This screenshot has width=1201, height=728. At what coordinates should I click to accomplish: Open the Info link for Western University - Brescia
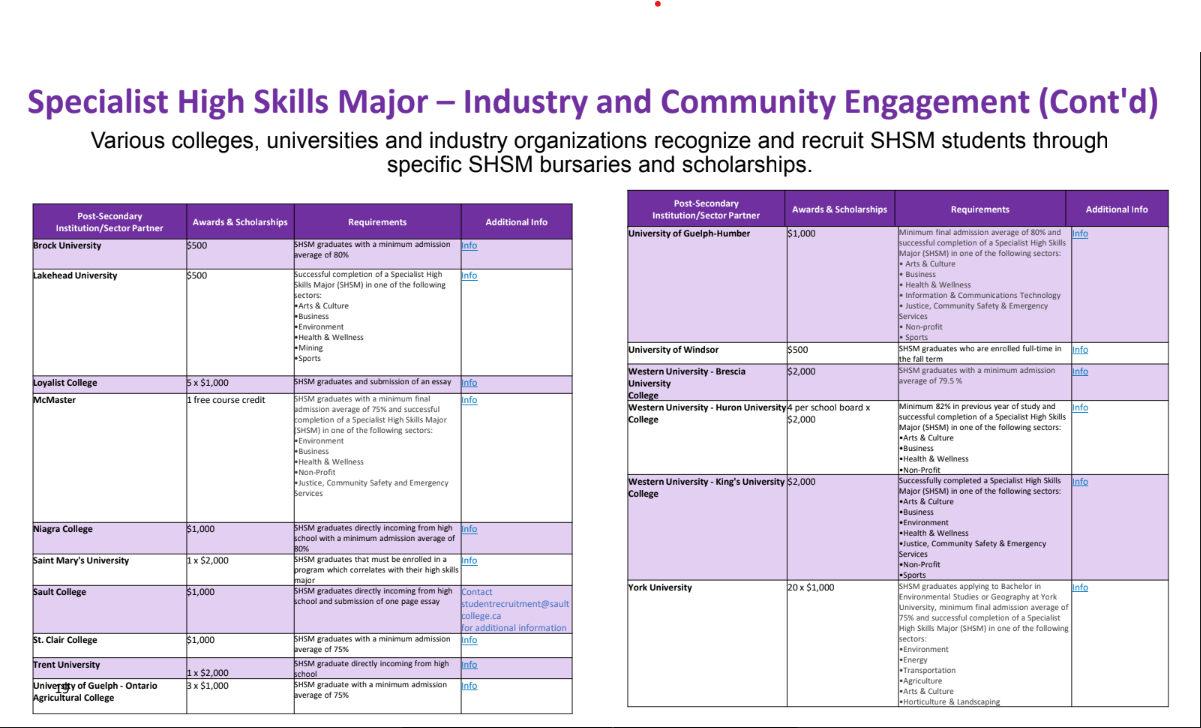pos(1080,370)
